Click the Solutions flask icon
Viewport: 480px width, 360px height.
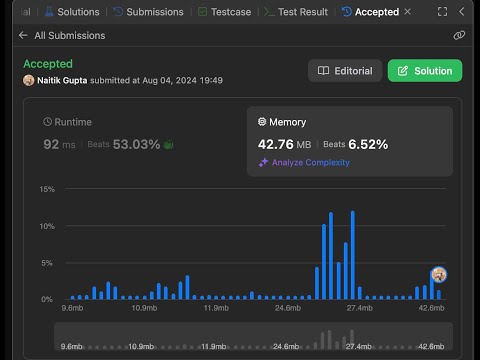(49, 12)
